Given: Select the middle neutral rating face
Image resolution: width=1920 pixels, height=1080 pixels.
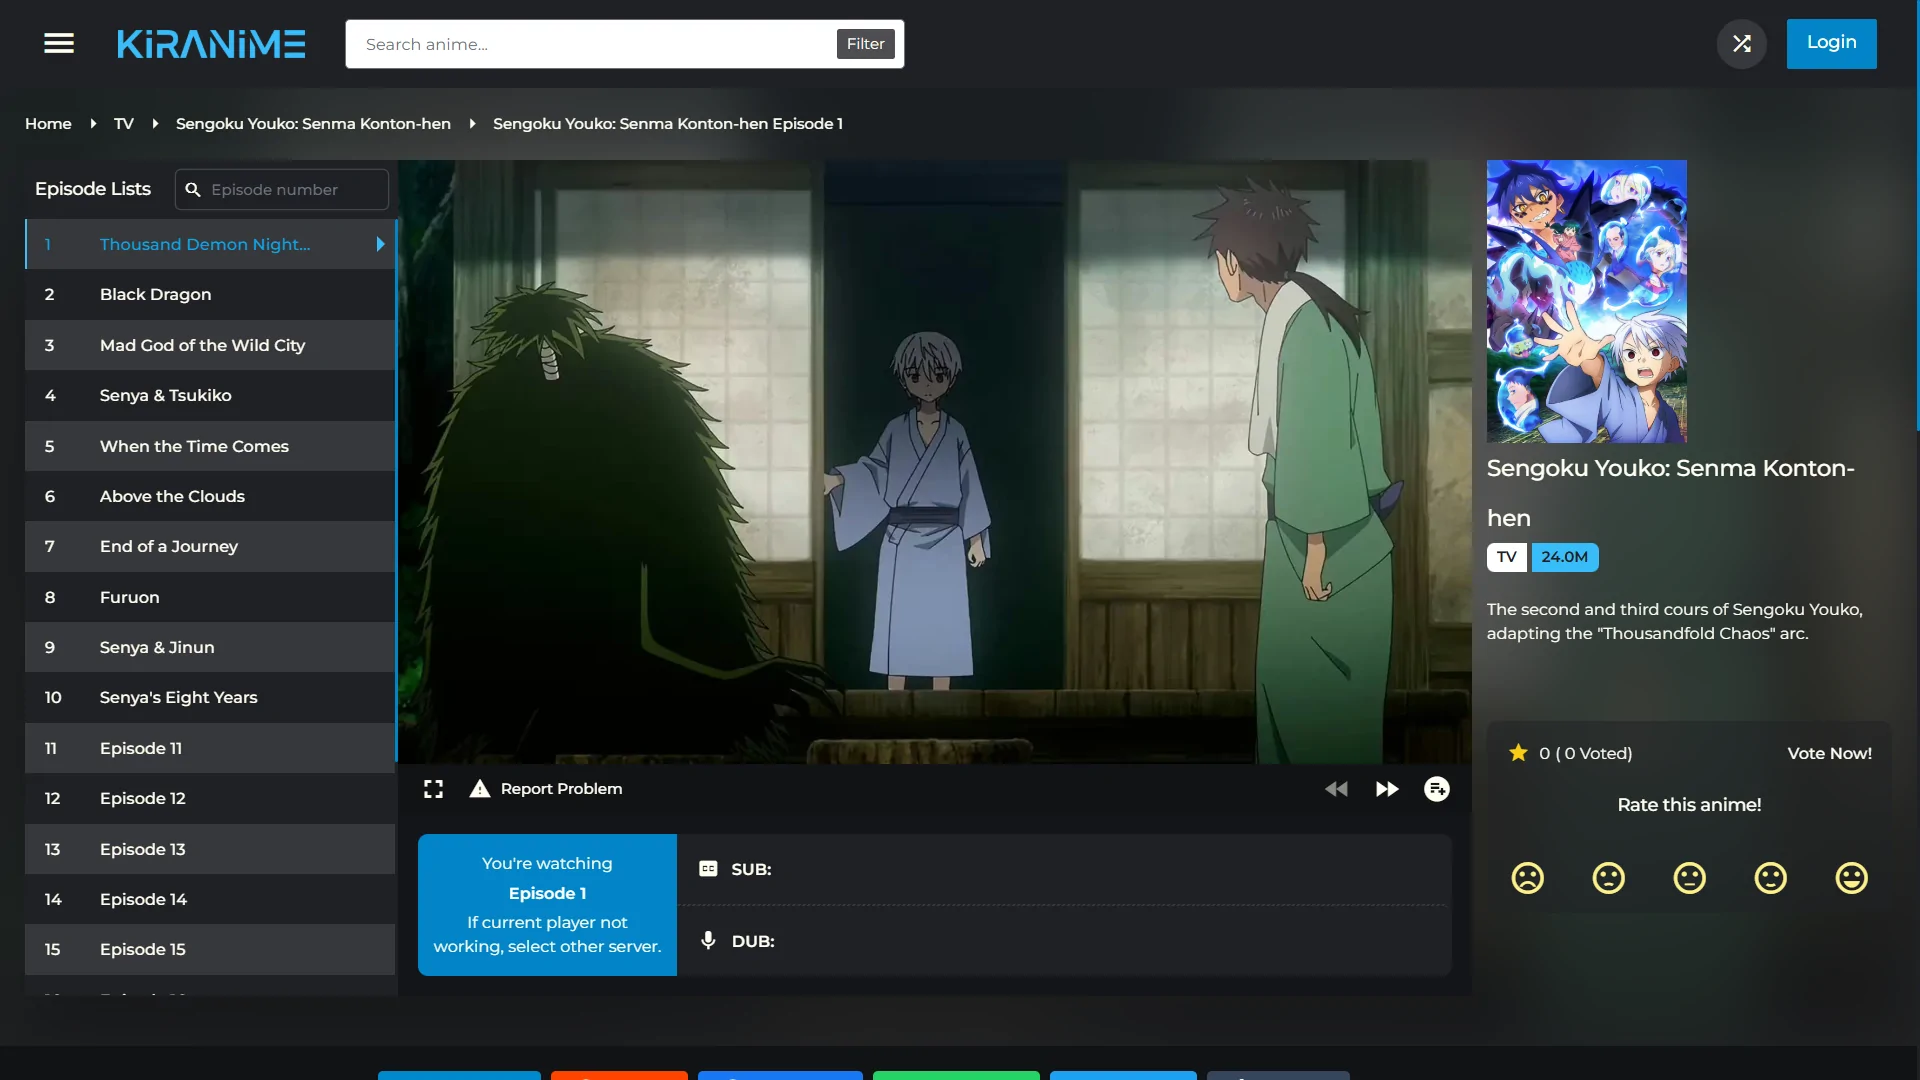Looking at the screenshot, I should 1689,878.
